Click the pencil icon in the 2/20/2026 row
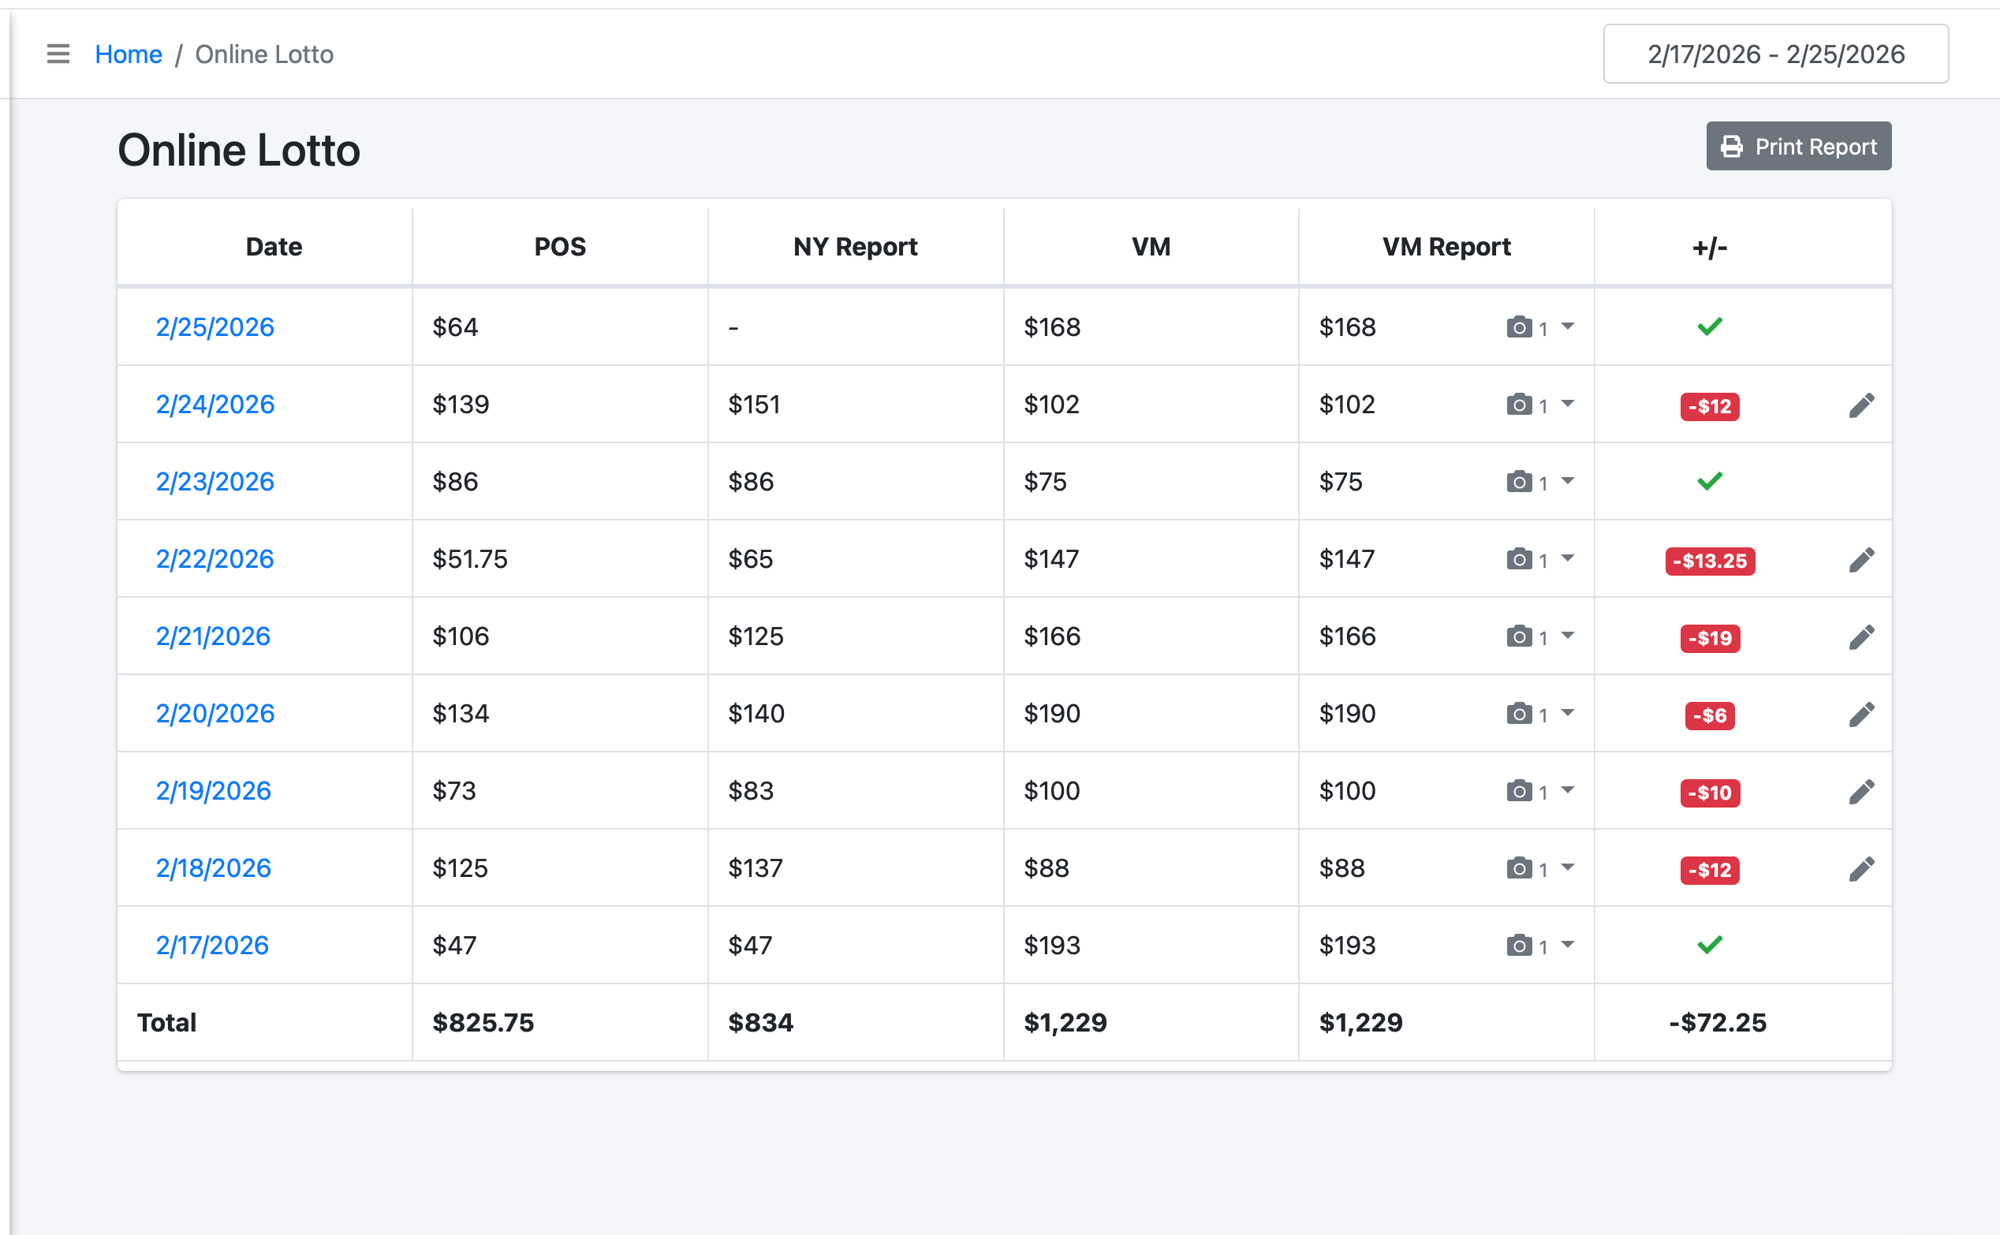The height and width of the screenshot is (1235, 2000). (x=1861, y=714)
